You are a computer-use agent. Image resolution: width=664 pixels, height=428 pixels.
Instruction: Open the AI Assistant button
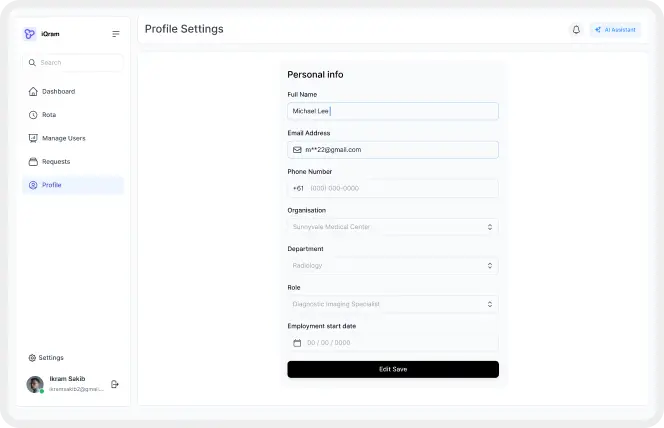[615, 30]
